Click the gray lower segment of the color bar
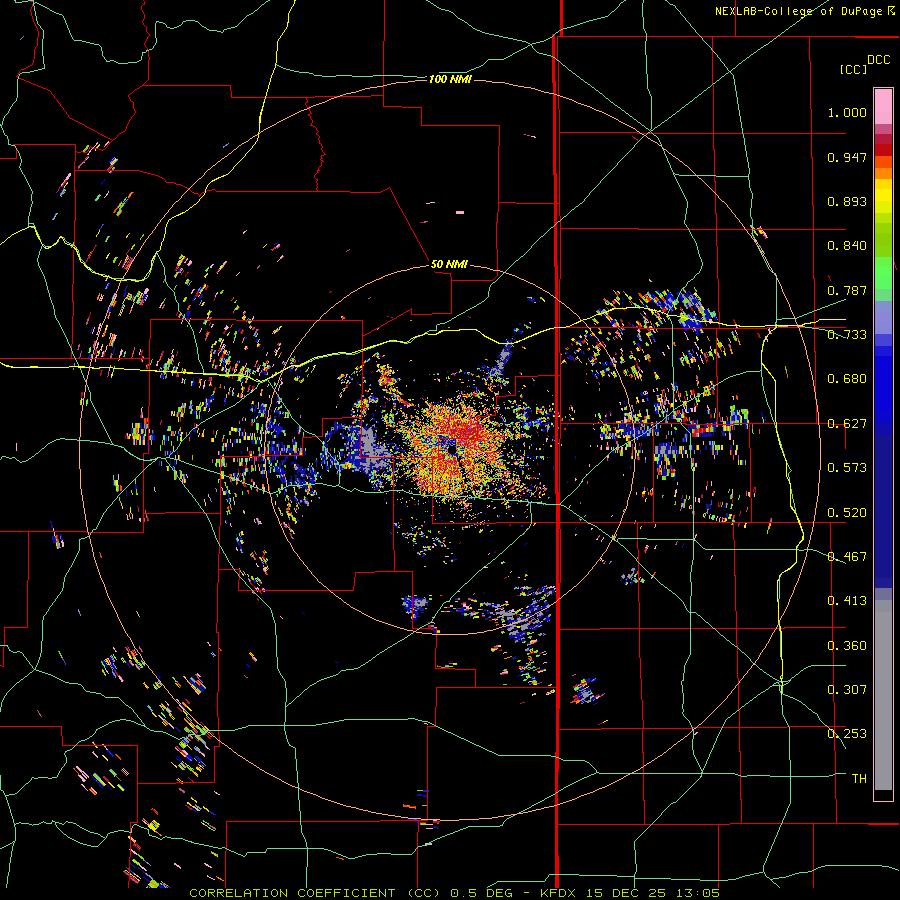900x900 pixels. (x=883, y=695)
